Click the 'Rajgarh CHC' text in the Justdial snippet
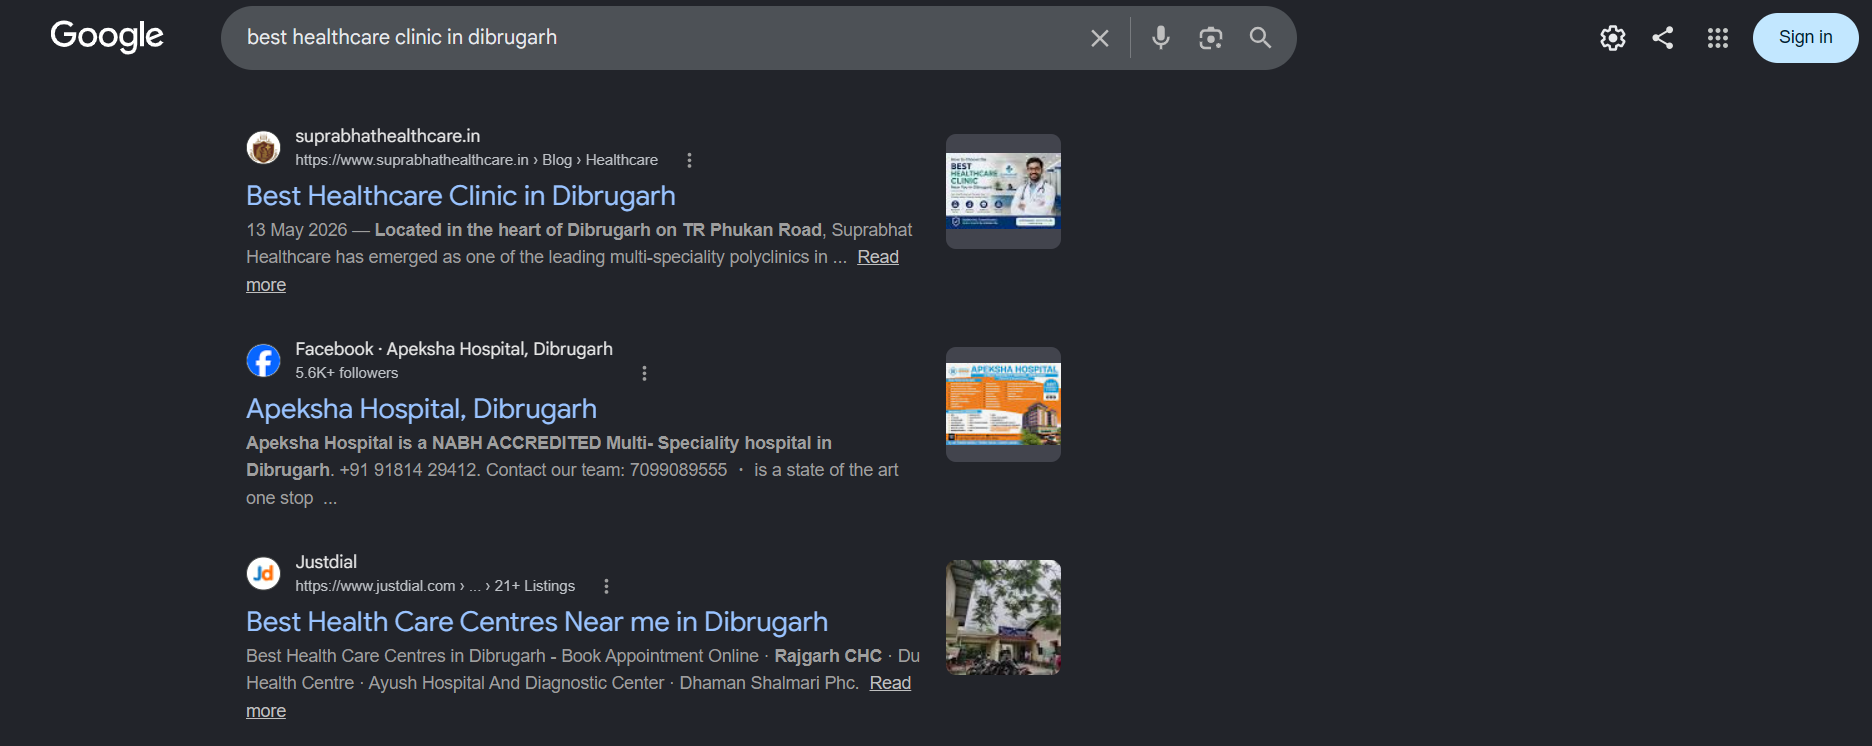The height and width of the screenshot is (746, 1872). point(828,656)
